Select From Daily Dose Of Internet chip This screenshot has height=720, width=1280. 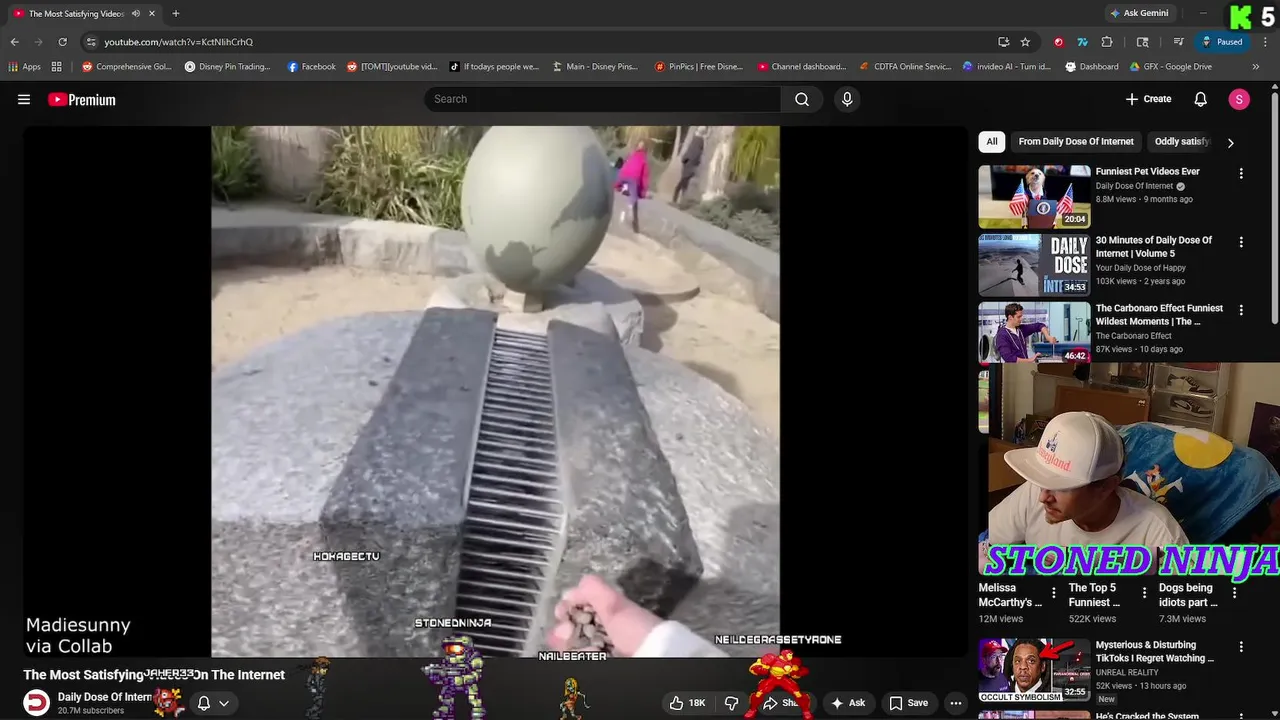coord(1076,142)
